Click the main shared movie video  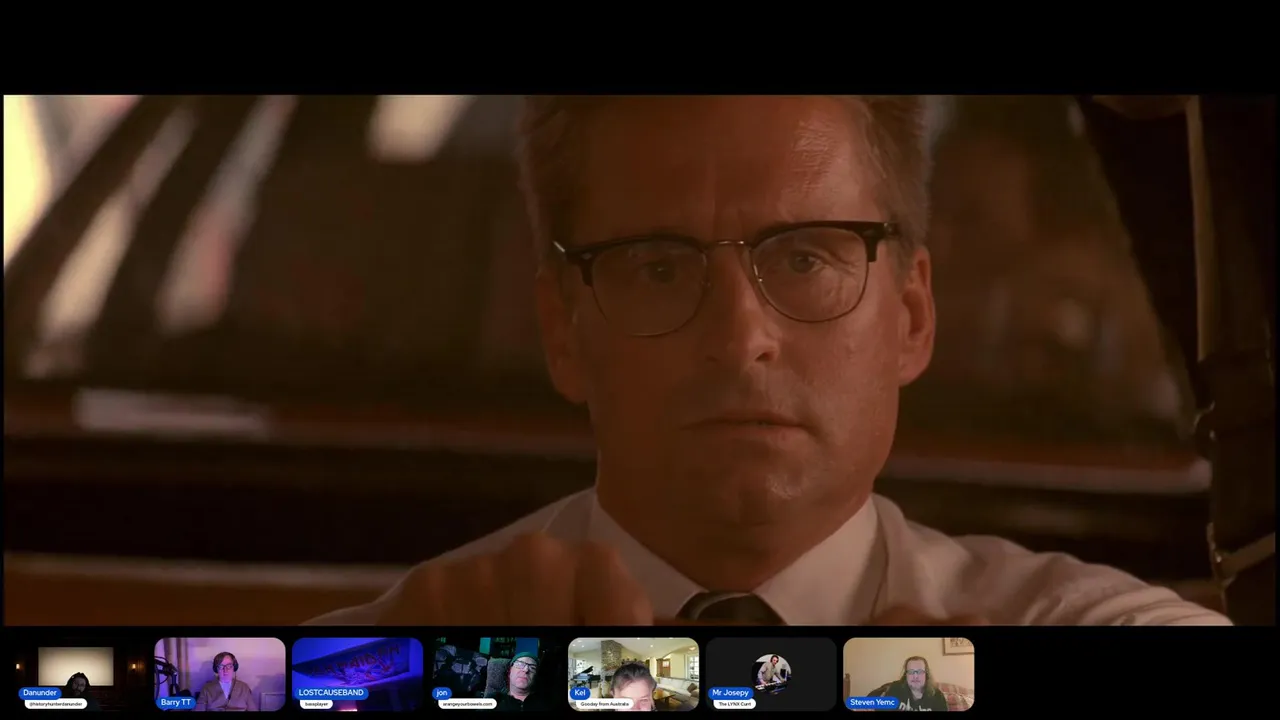(640, 360)
